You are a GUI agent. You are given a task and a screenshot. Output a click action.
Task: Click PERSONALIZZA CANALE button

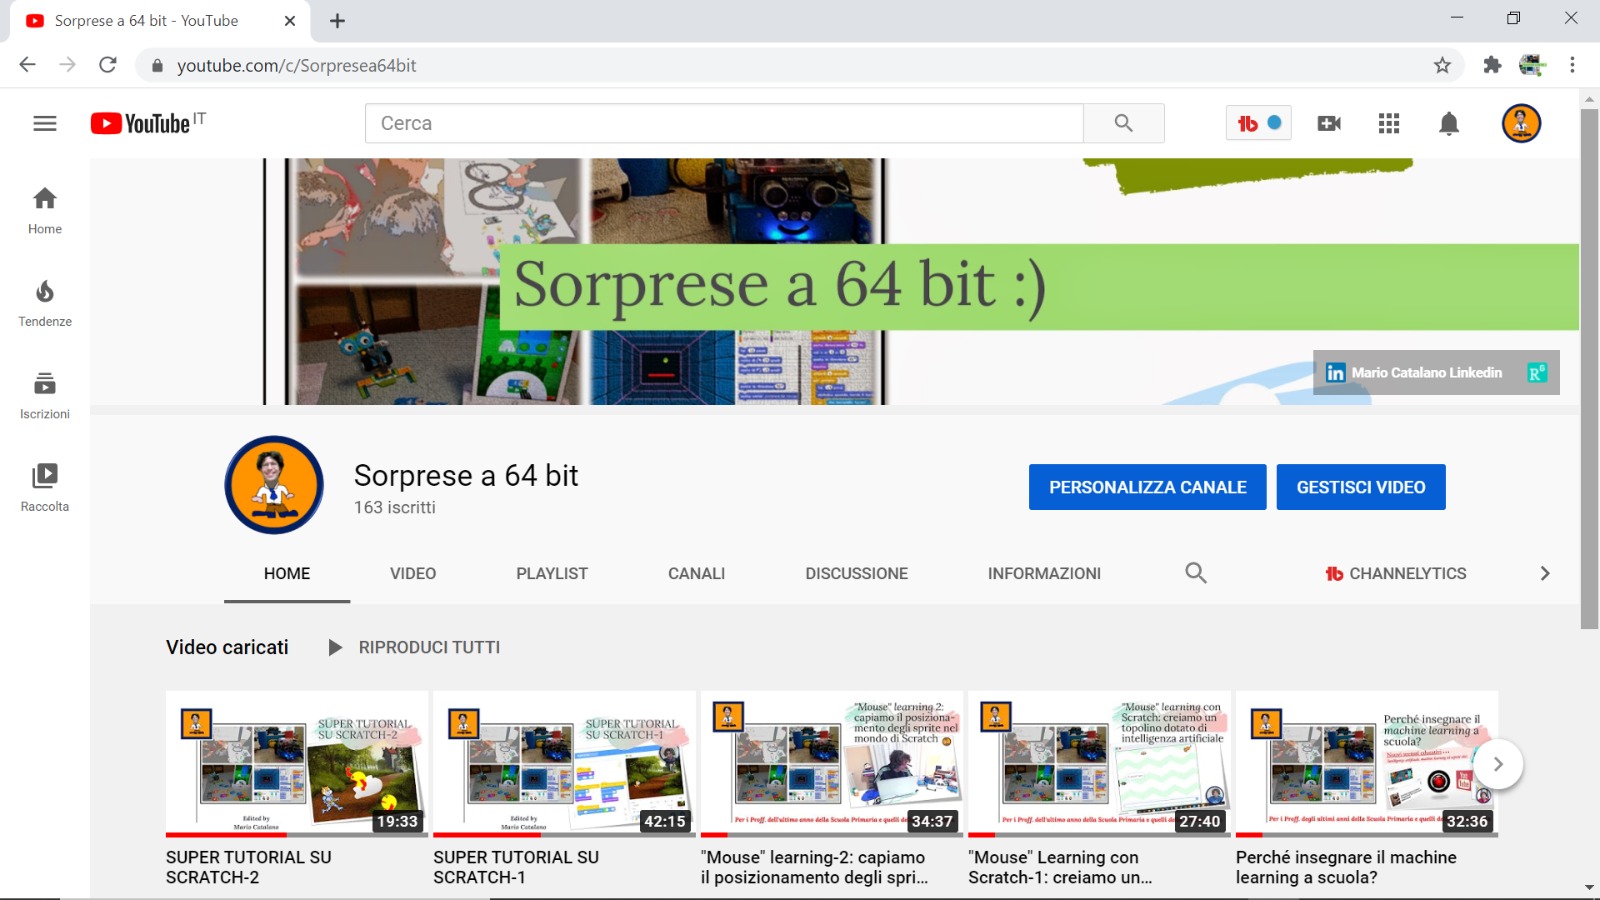coord(1148,487)
